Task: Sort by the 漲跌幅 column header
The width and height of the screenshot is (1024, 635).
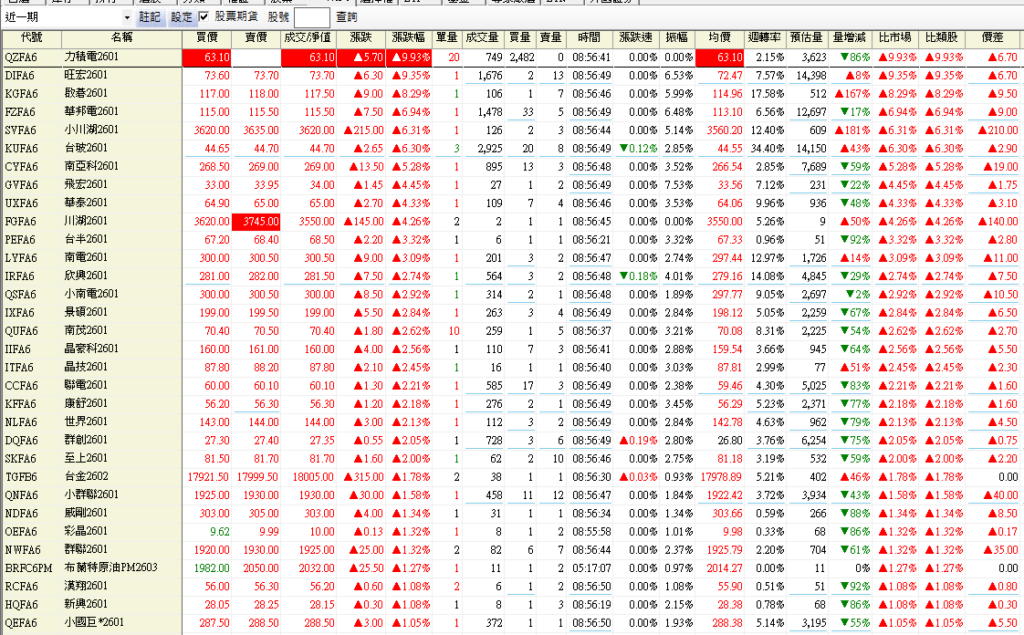Action: coord(410,37)
